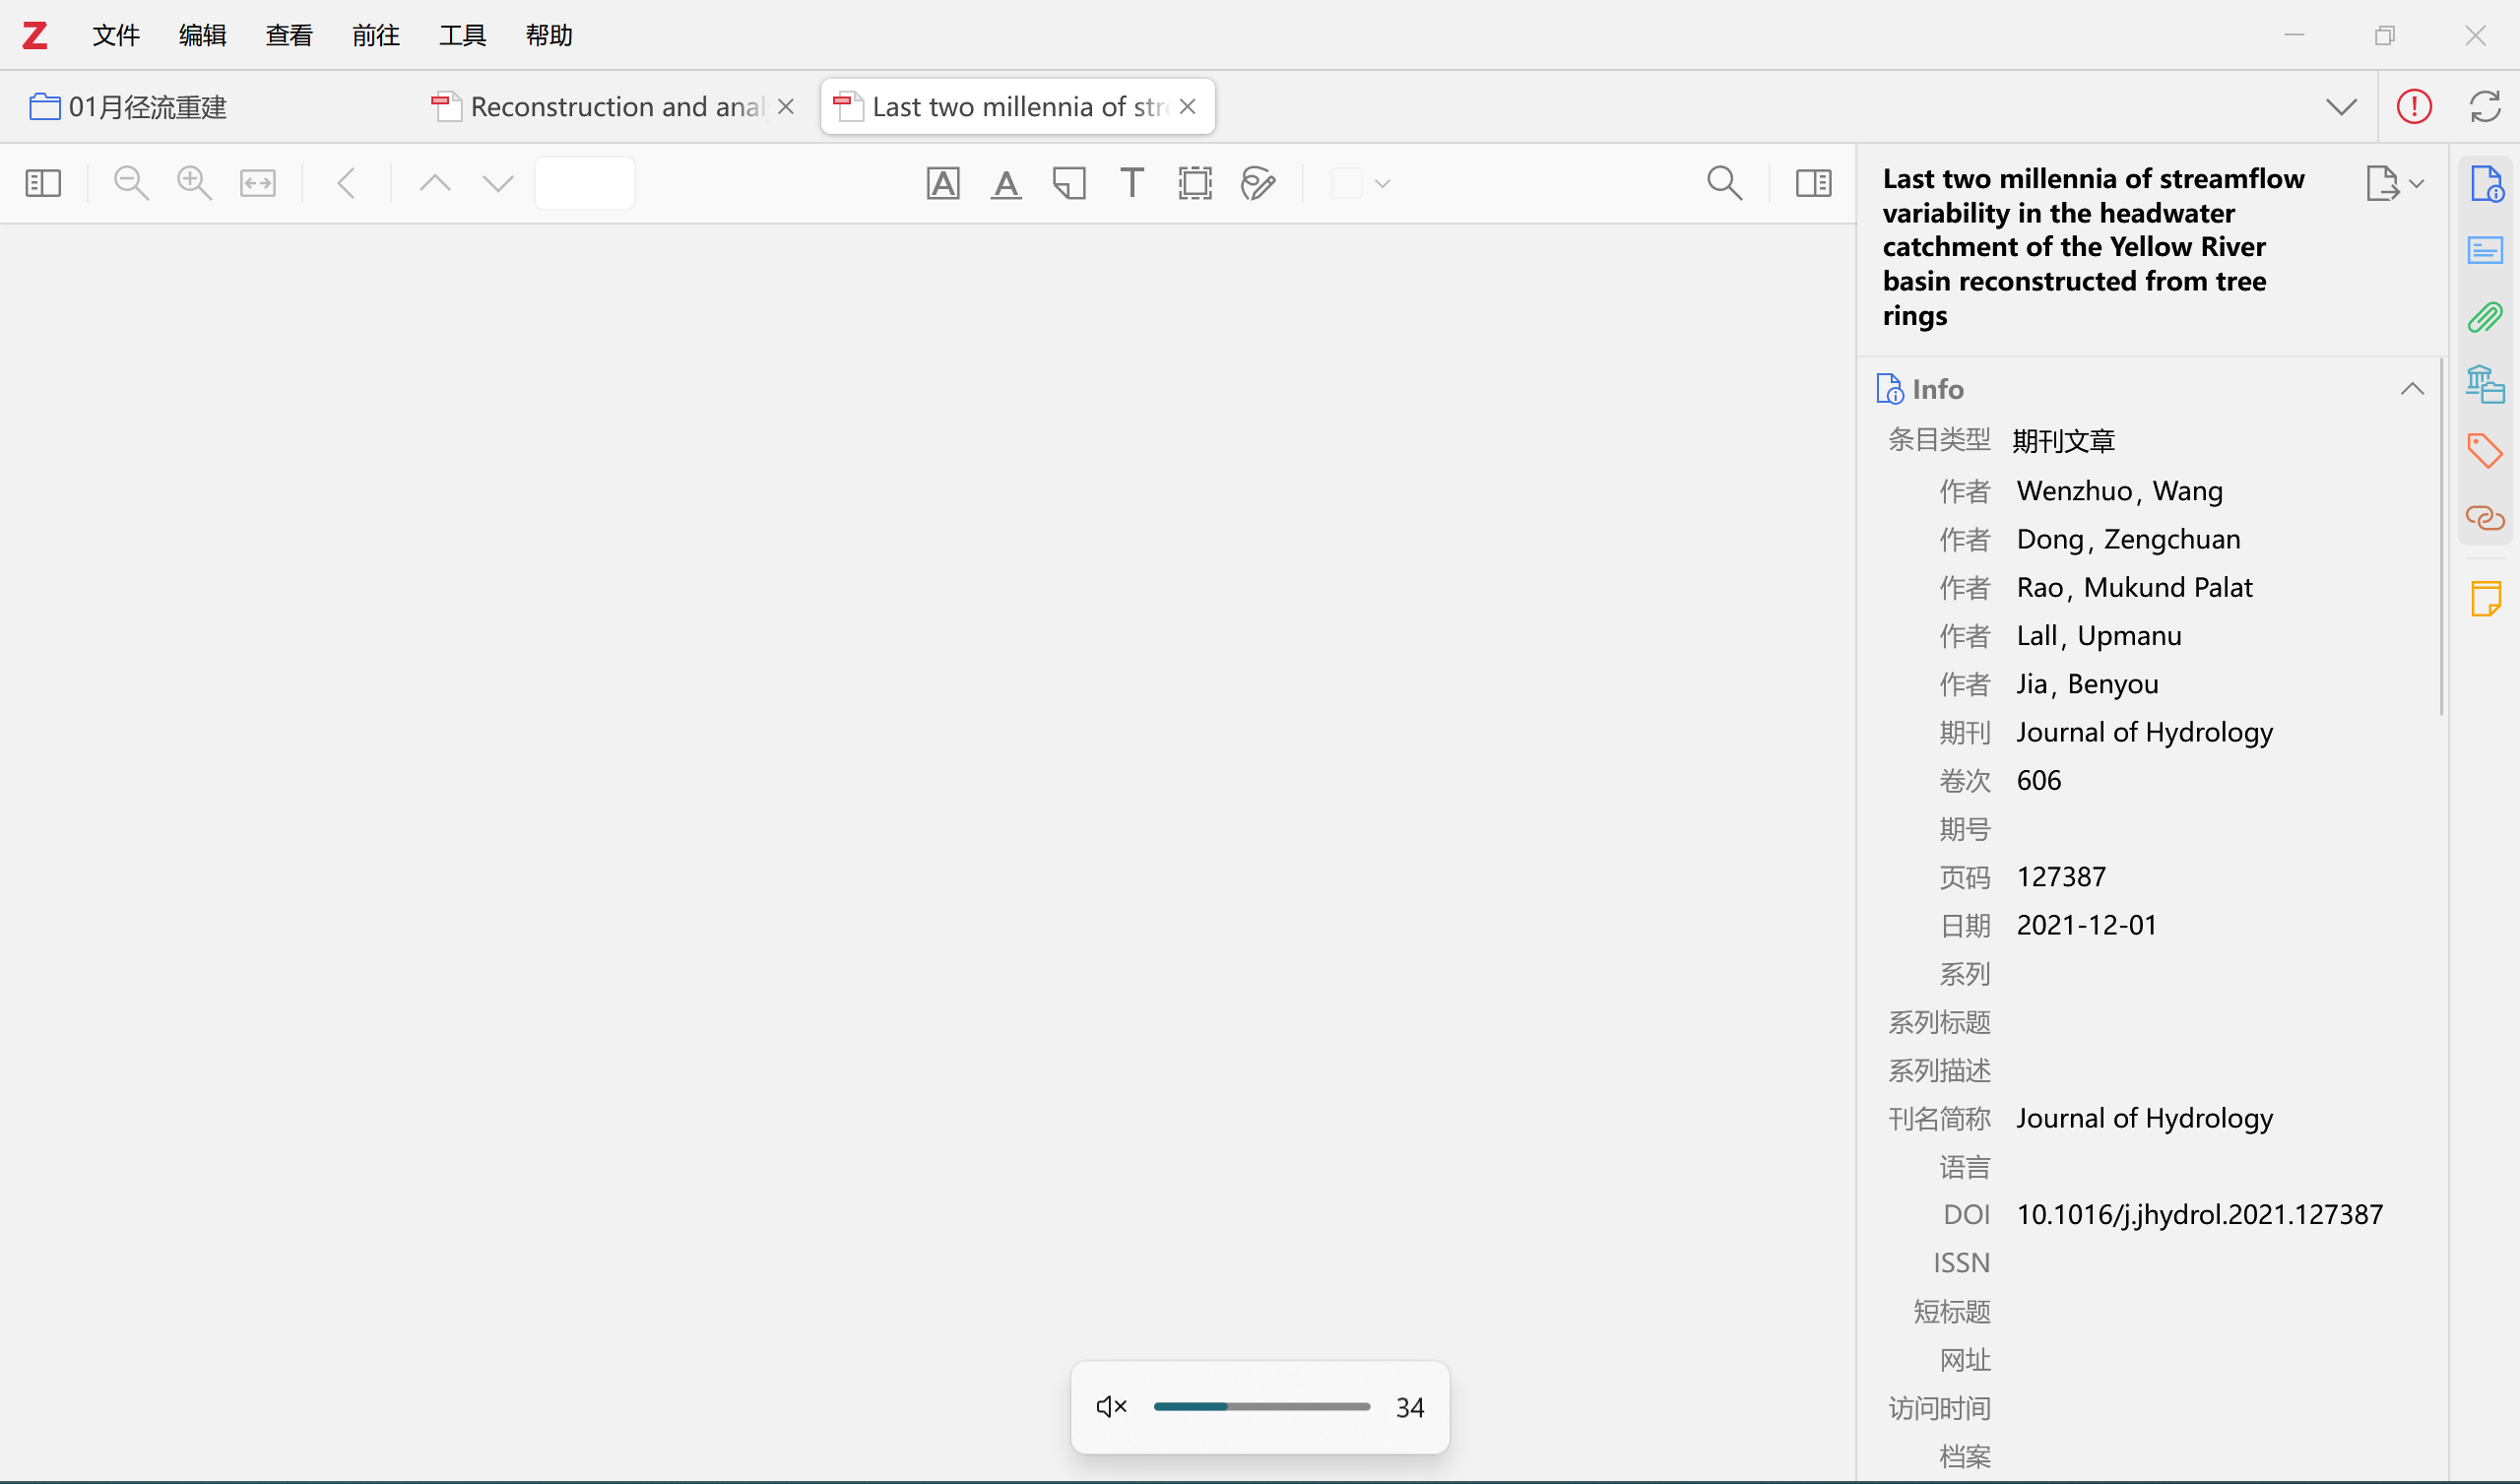Toggle mute on the volume overlay
This screenshot has width=2520, height=1484.
click(1111, 1407)
